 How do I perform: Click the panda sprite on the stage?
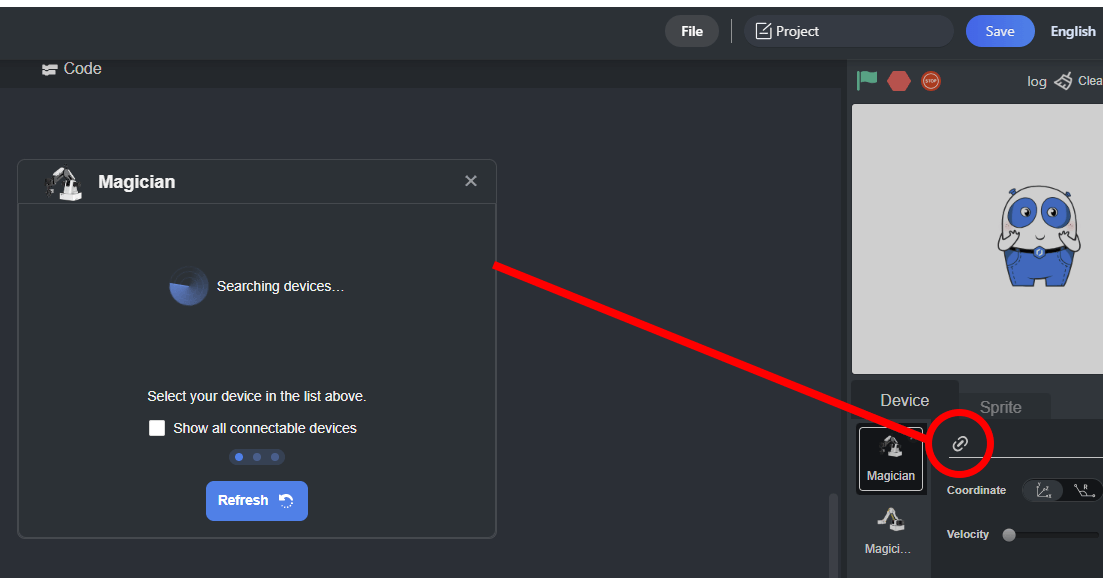1039,236
